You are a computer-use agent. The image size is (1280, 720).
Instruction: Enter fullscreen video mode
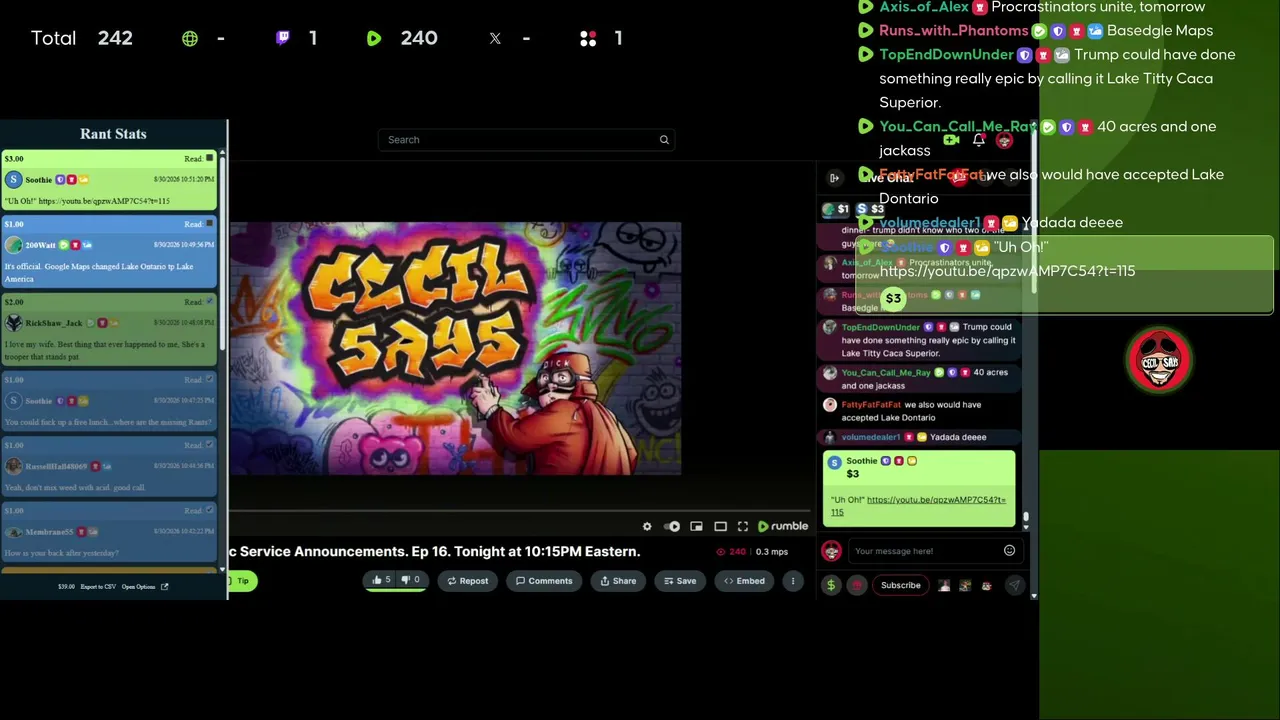tap(743, 526)
